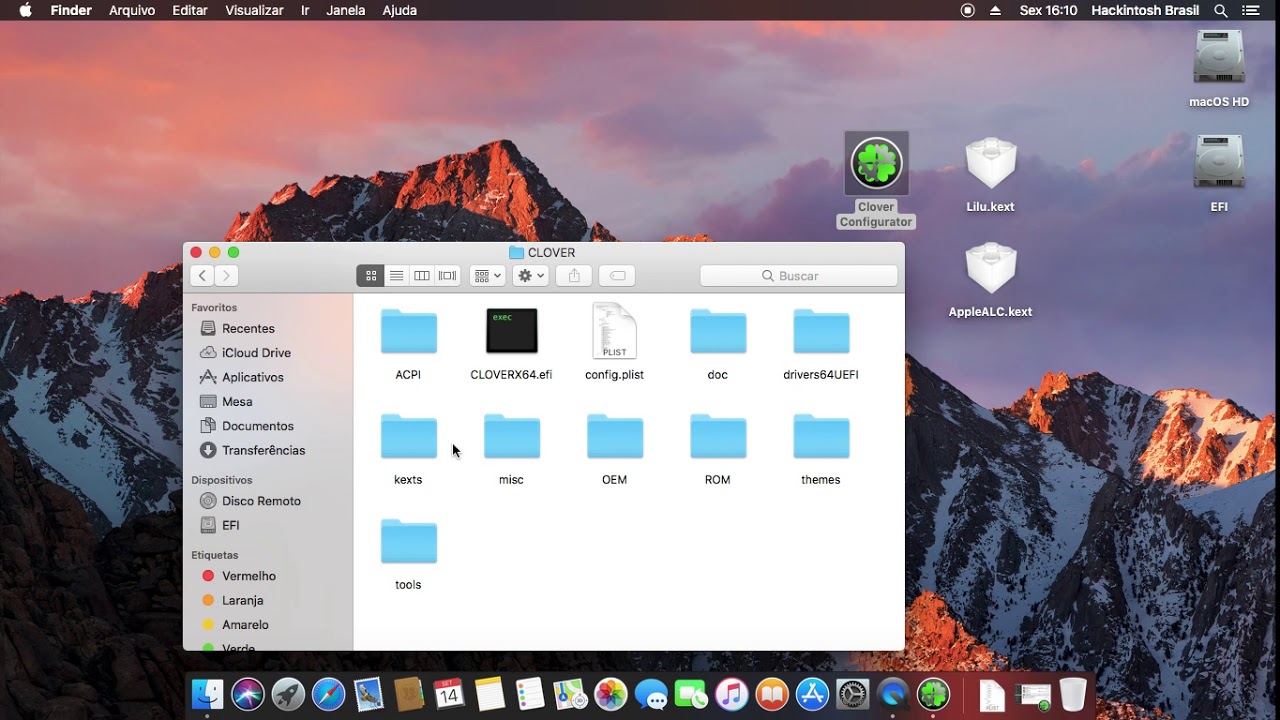Launch Siri from the Dock
Screen dimensions: 1280x720
pos(248,694)
